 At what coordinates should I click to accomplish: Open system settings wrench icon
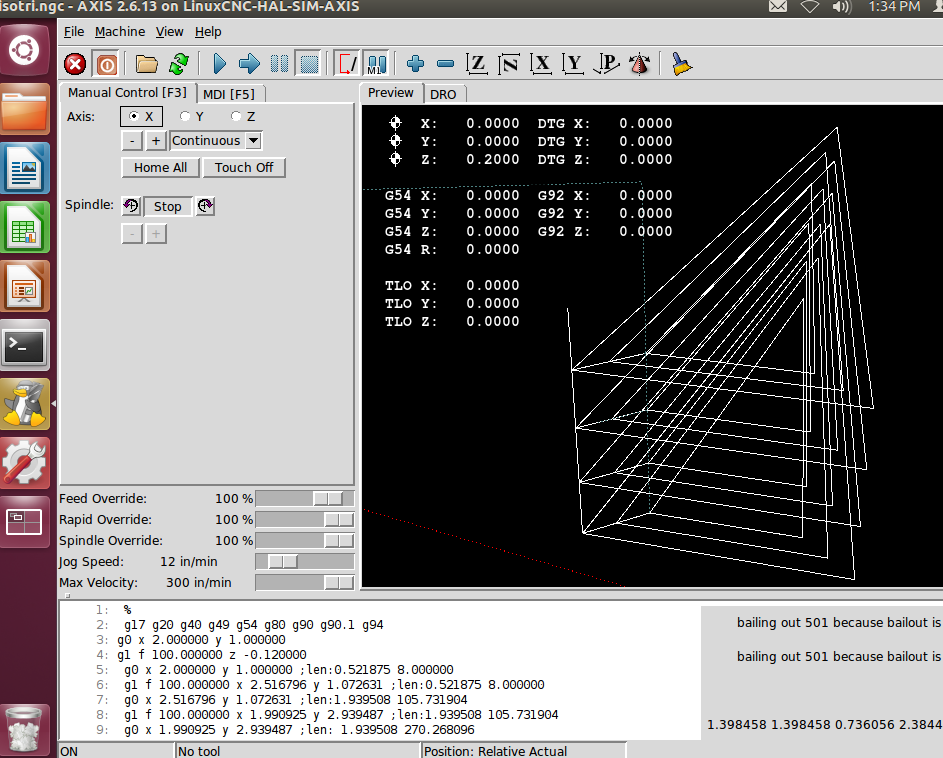[x=25, y=463]
